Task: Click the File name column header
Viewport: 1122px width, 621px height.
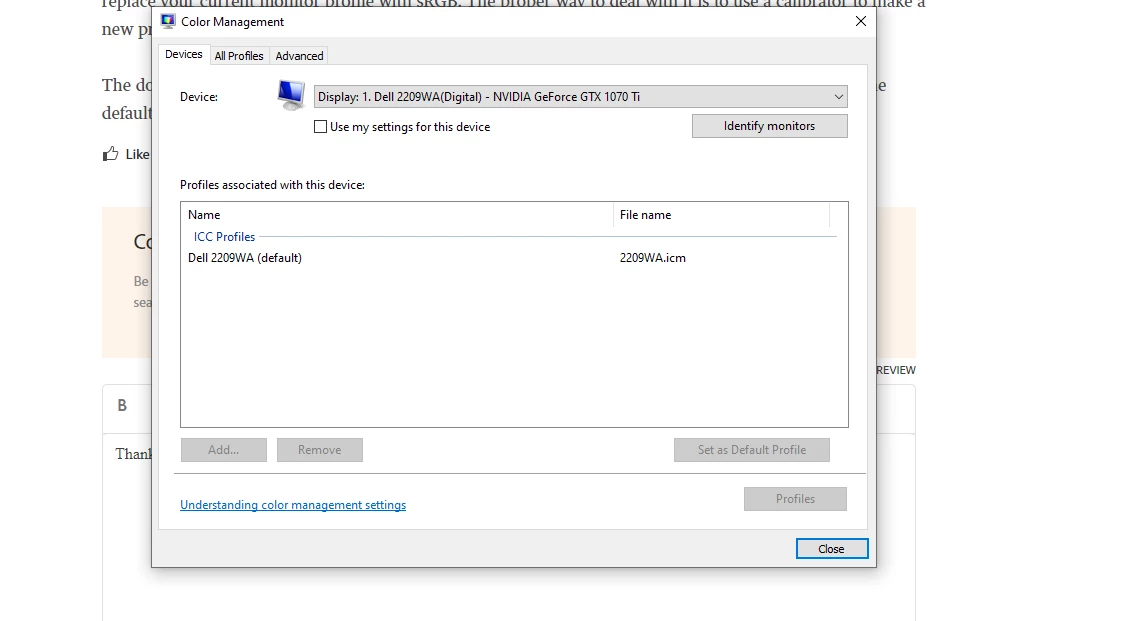Action: click(x=721, y=215)
